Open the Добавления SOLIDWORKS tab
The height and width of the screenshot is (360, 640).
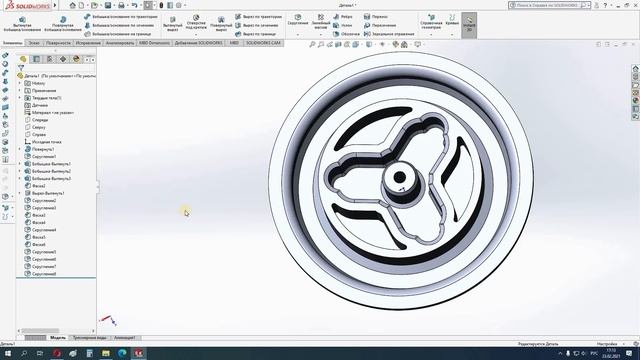click(x=198, y=43)
